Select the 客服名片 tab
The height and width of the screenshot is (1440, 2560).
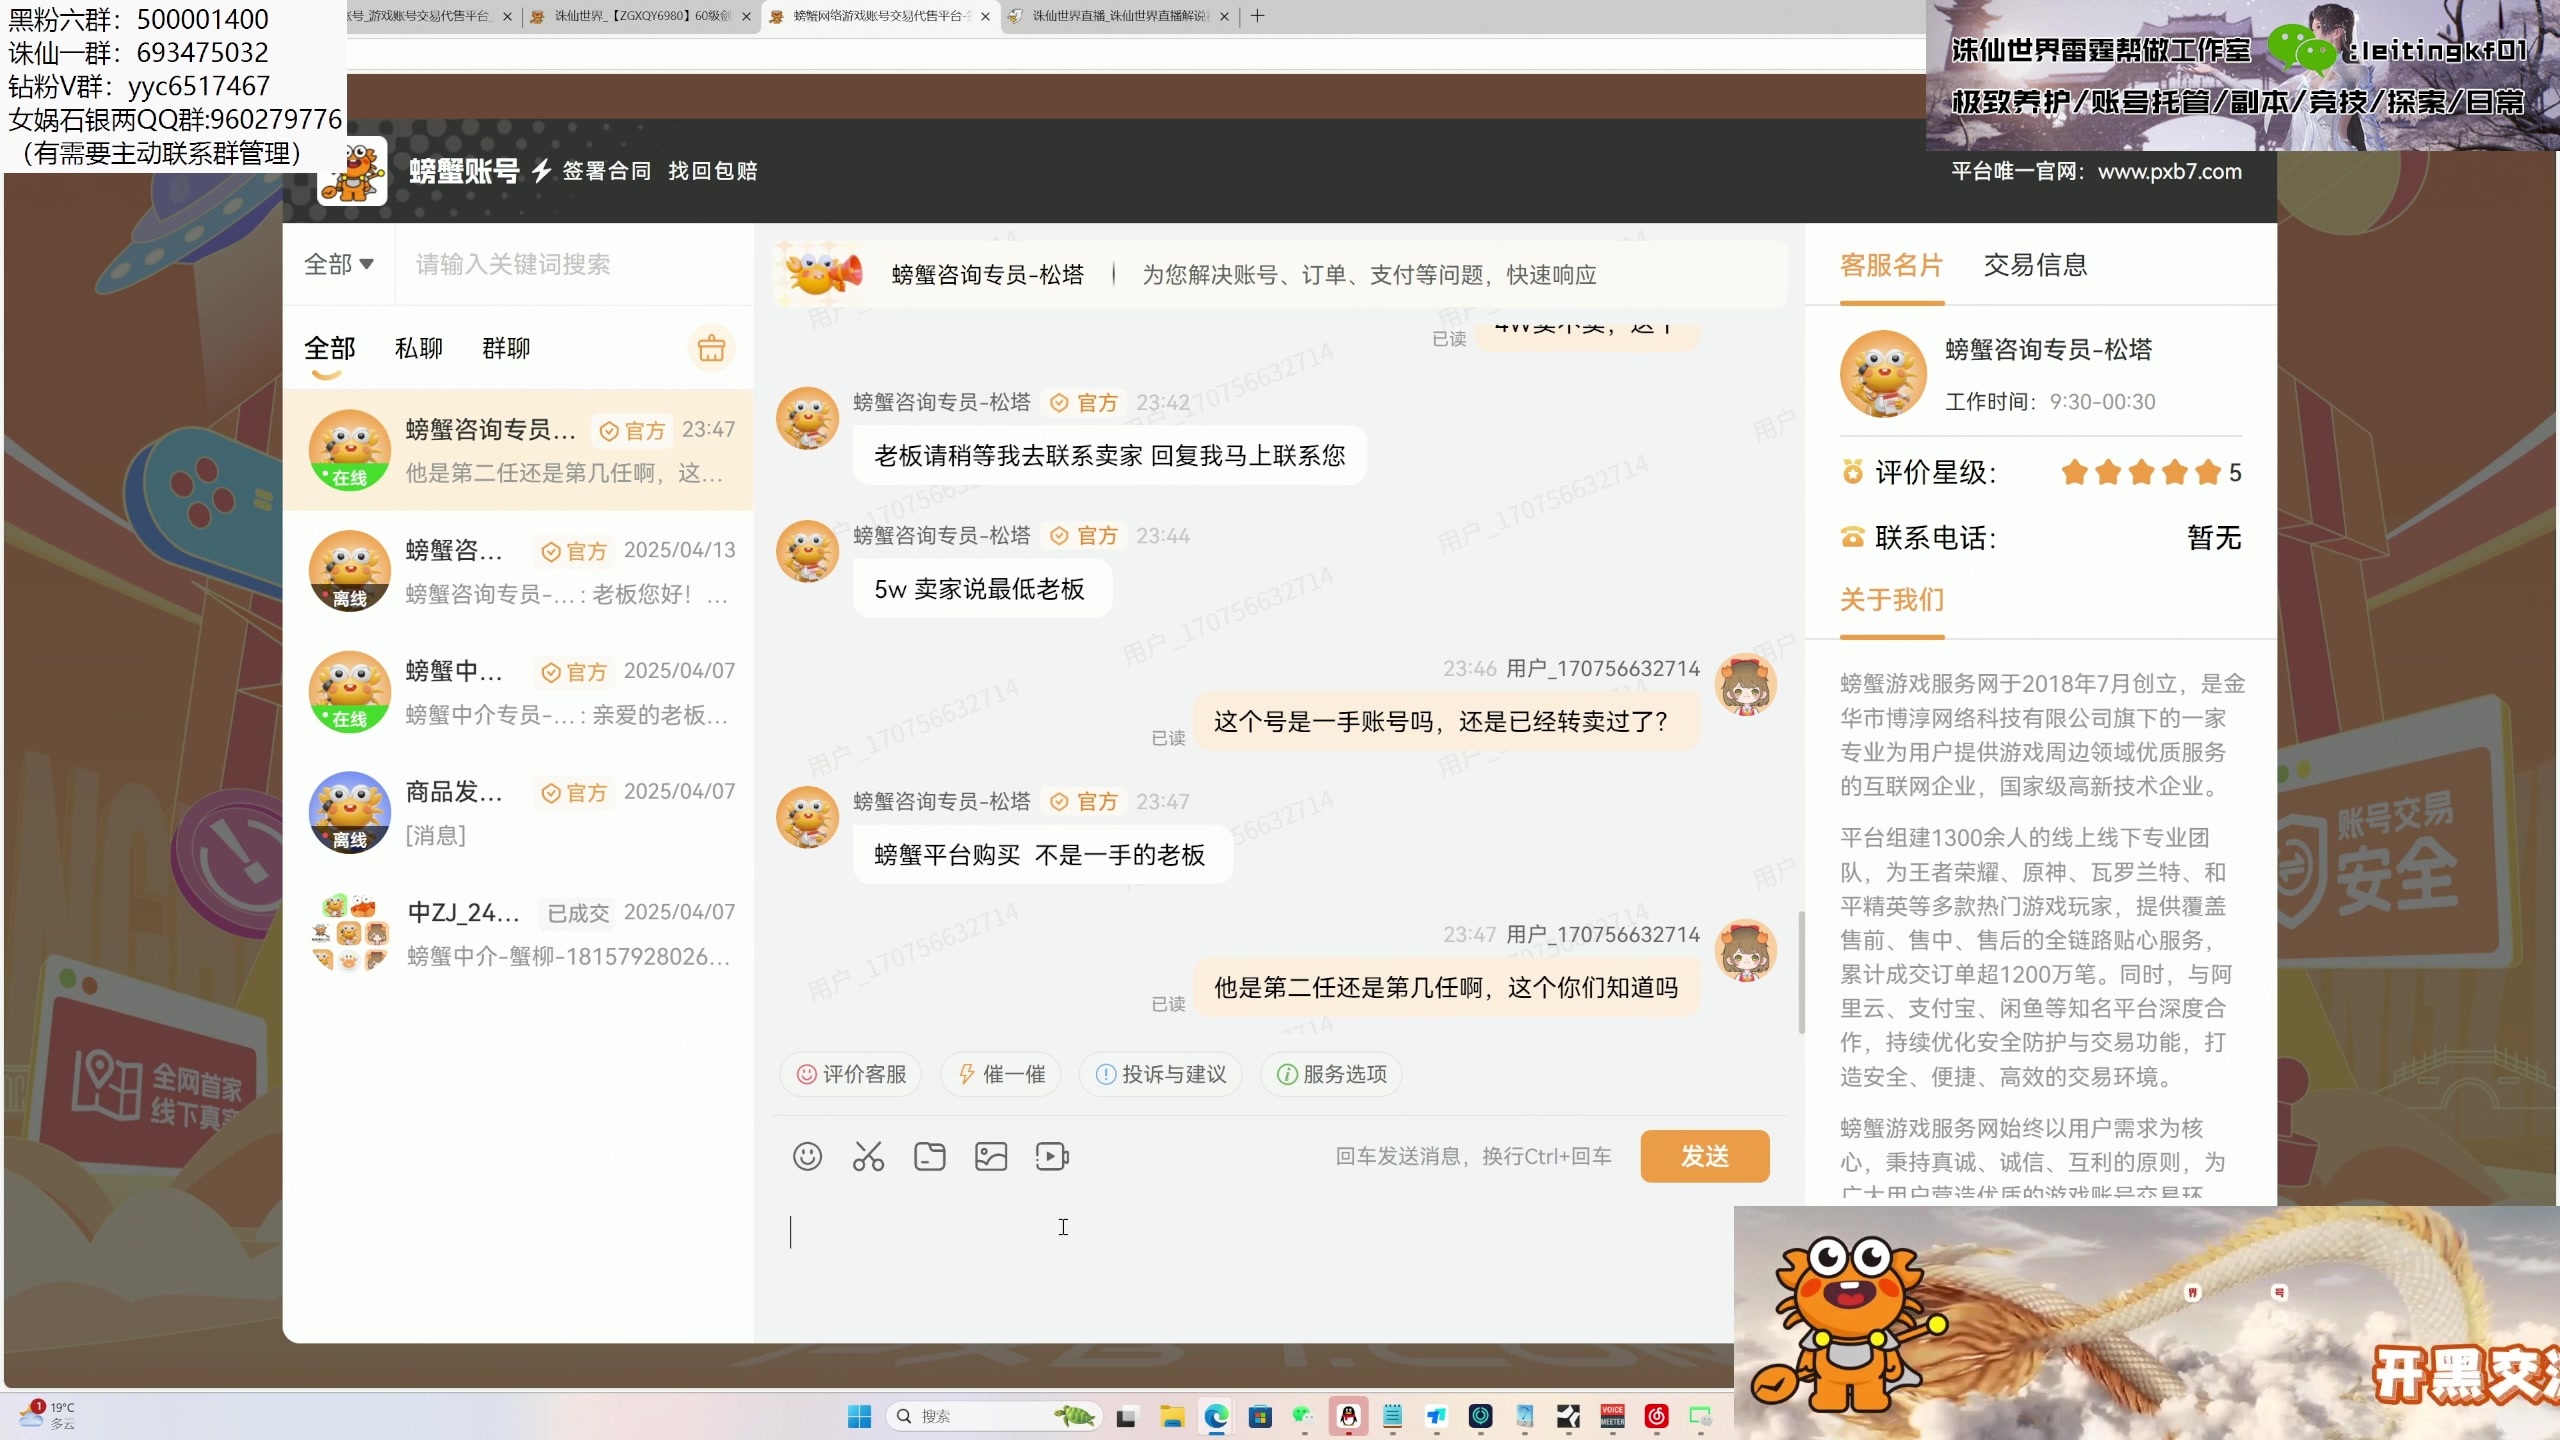1891,265
